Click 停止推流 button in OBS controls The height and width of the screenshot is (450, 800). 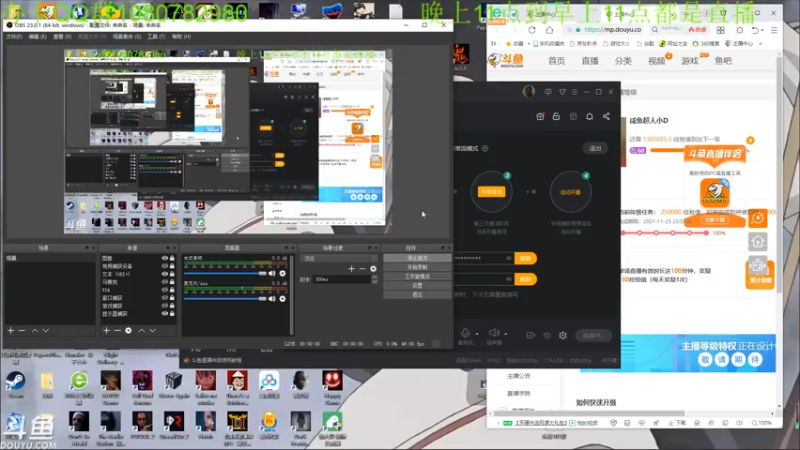click(417, 258)
